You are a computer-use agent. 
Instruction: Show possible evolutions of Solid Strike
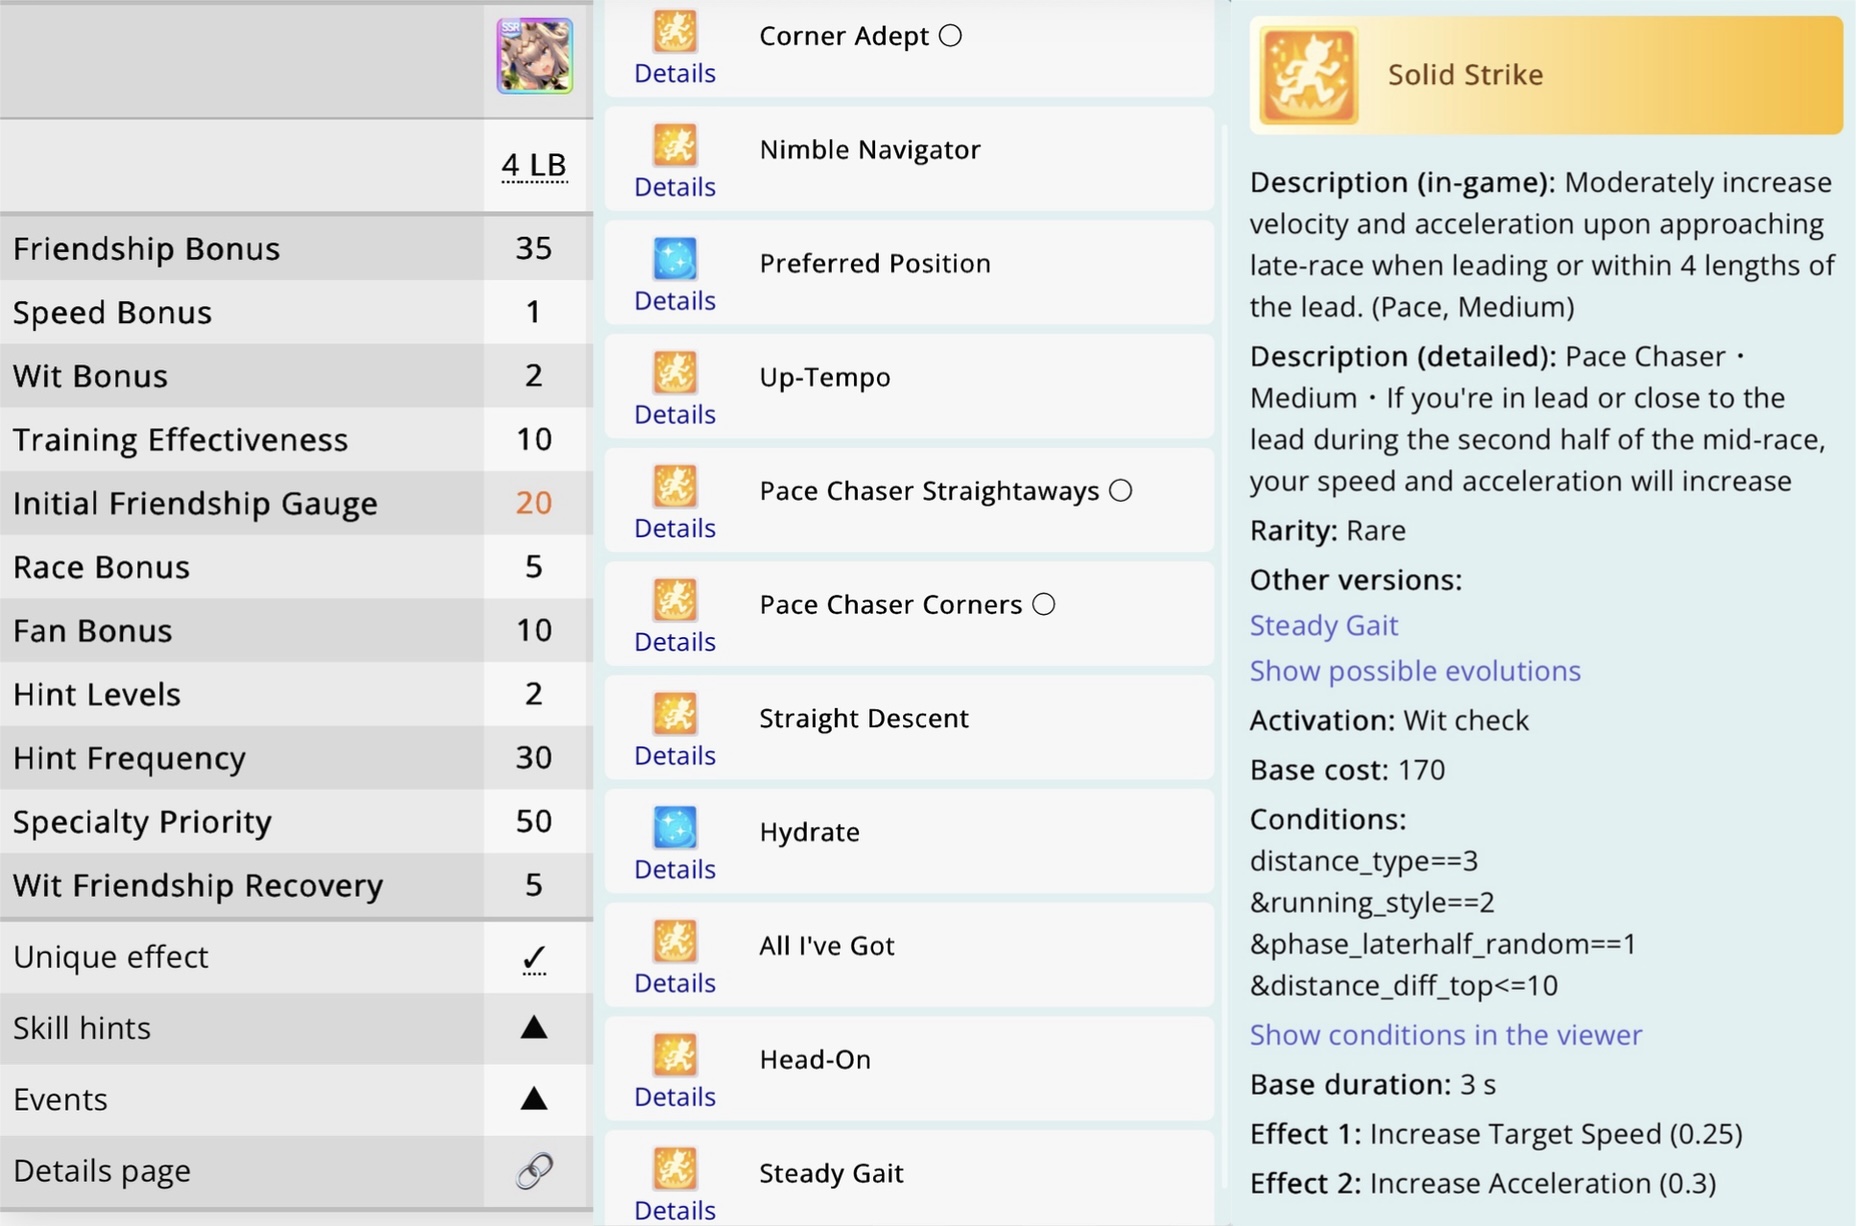click(1415, 671)
